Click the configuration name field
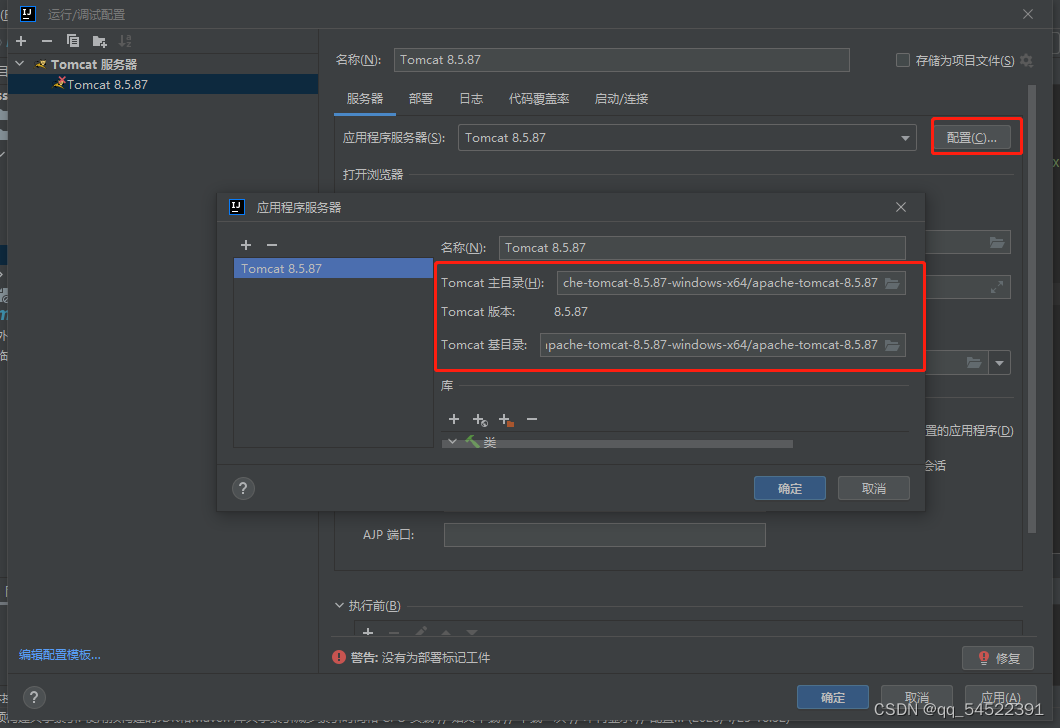1060x728 pixels. click(621, 59)
